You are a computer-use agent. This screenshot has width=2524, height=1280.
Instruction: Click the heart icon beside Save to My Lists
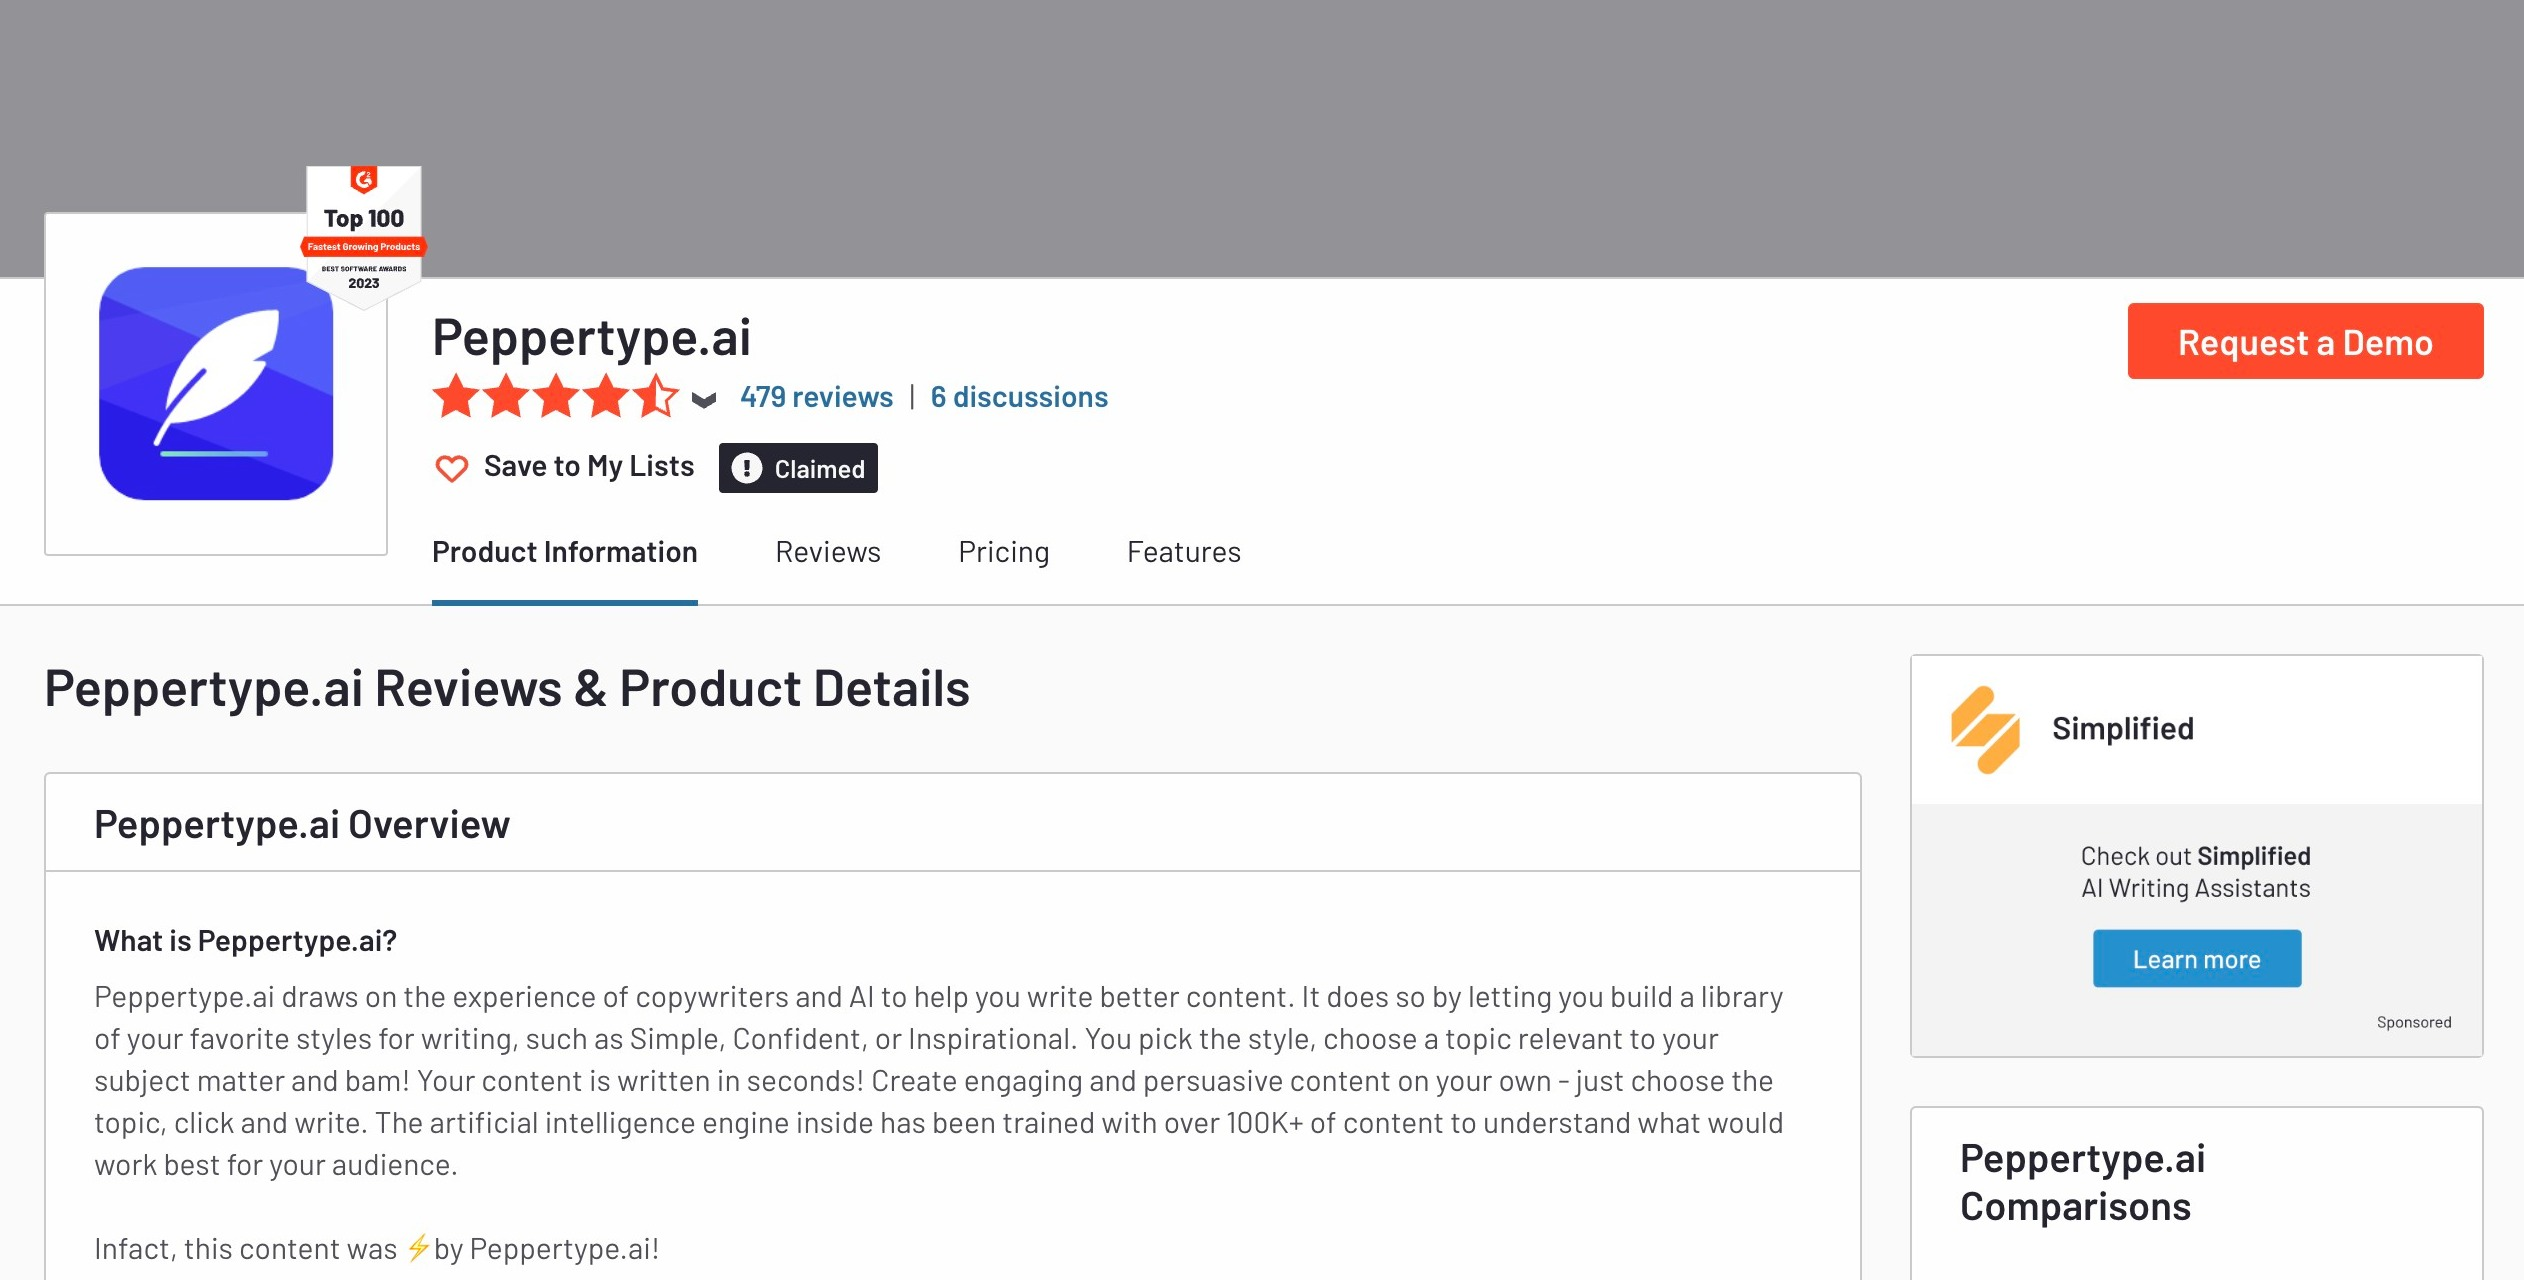click(452, 467)
